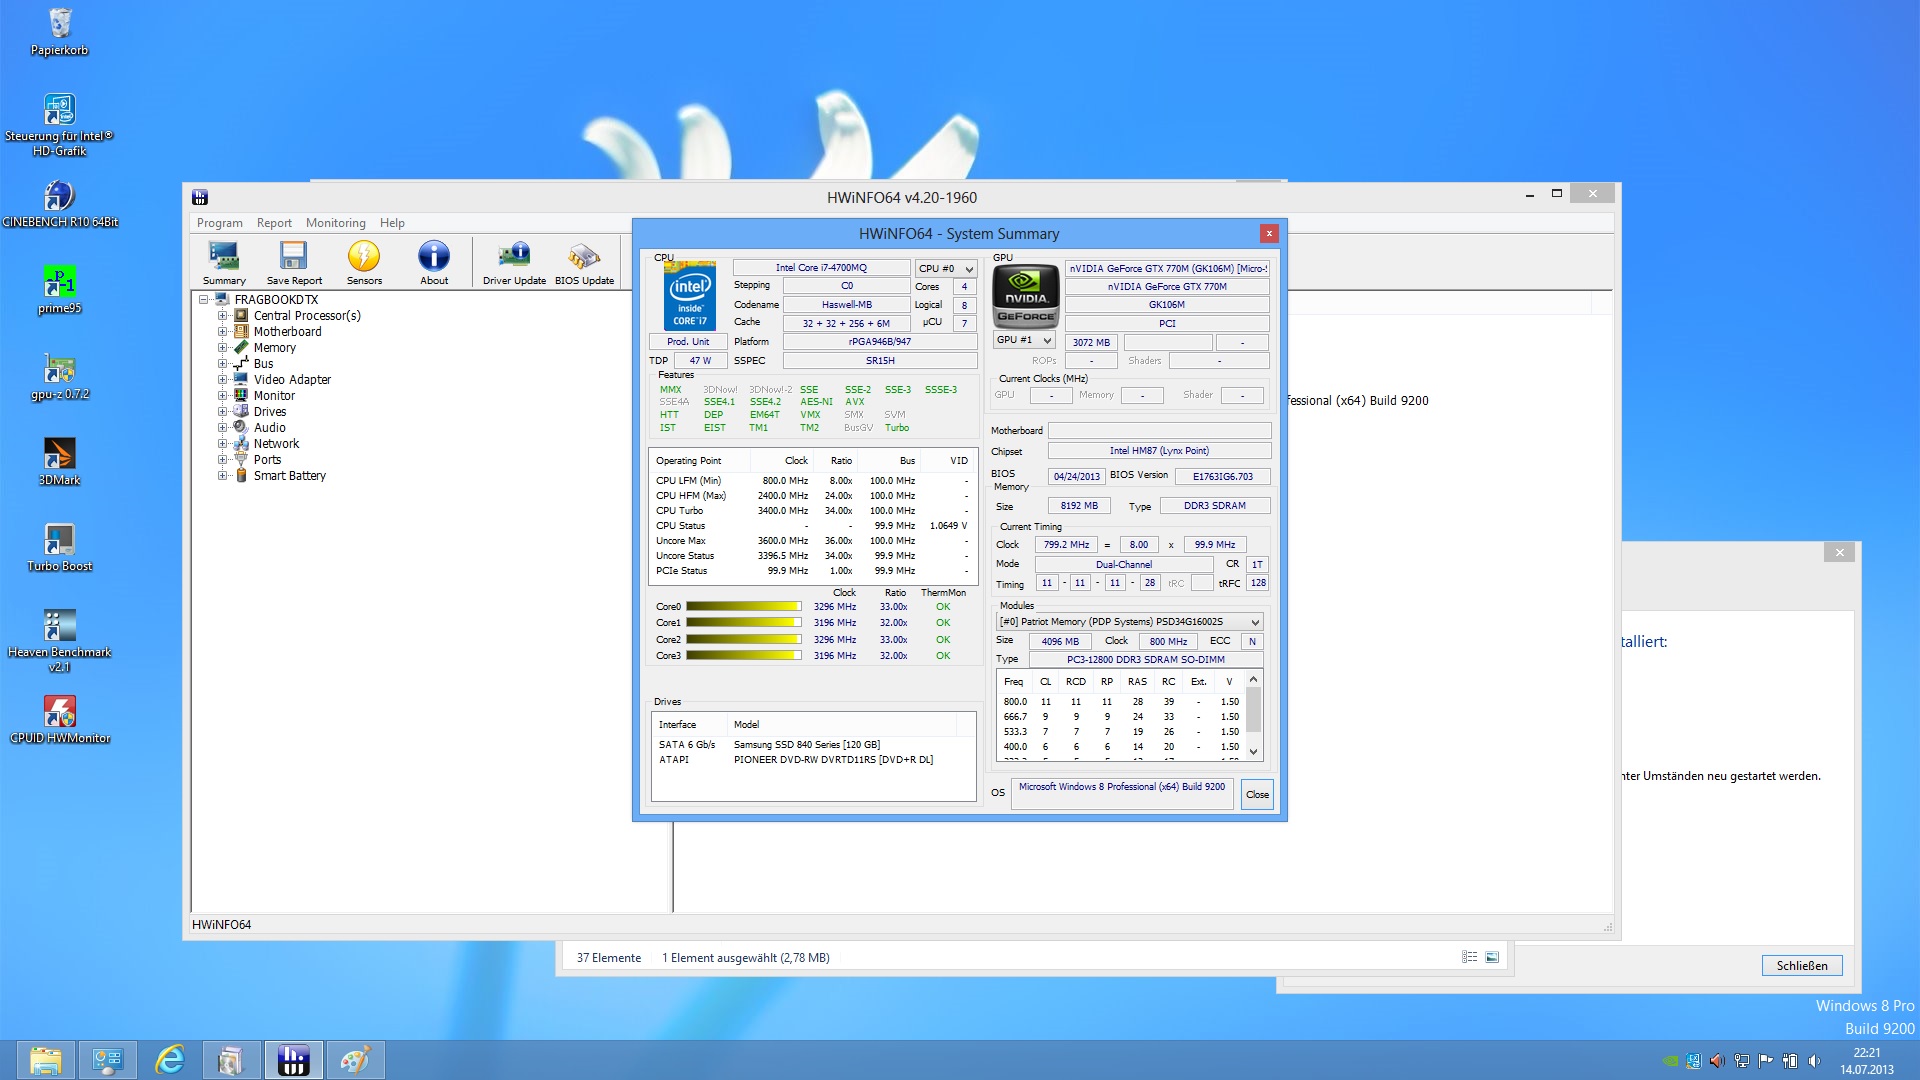Click the Save Report toolbar icon
This screenshot has height=1080, width=1920.
pyautogui.click(x=294, y=263)
